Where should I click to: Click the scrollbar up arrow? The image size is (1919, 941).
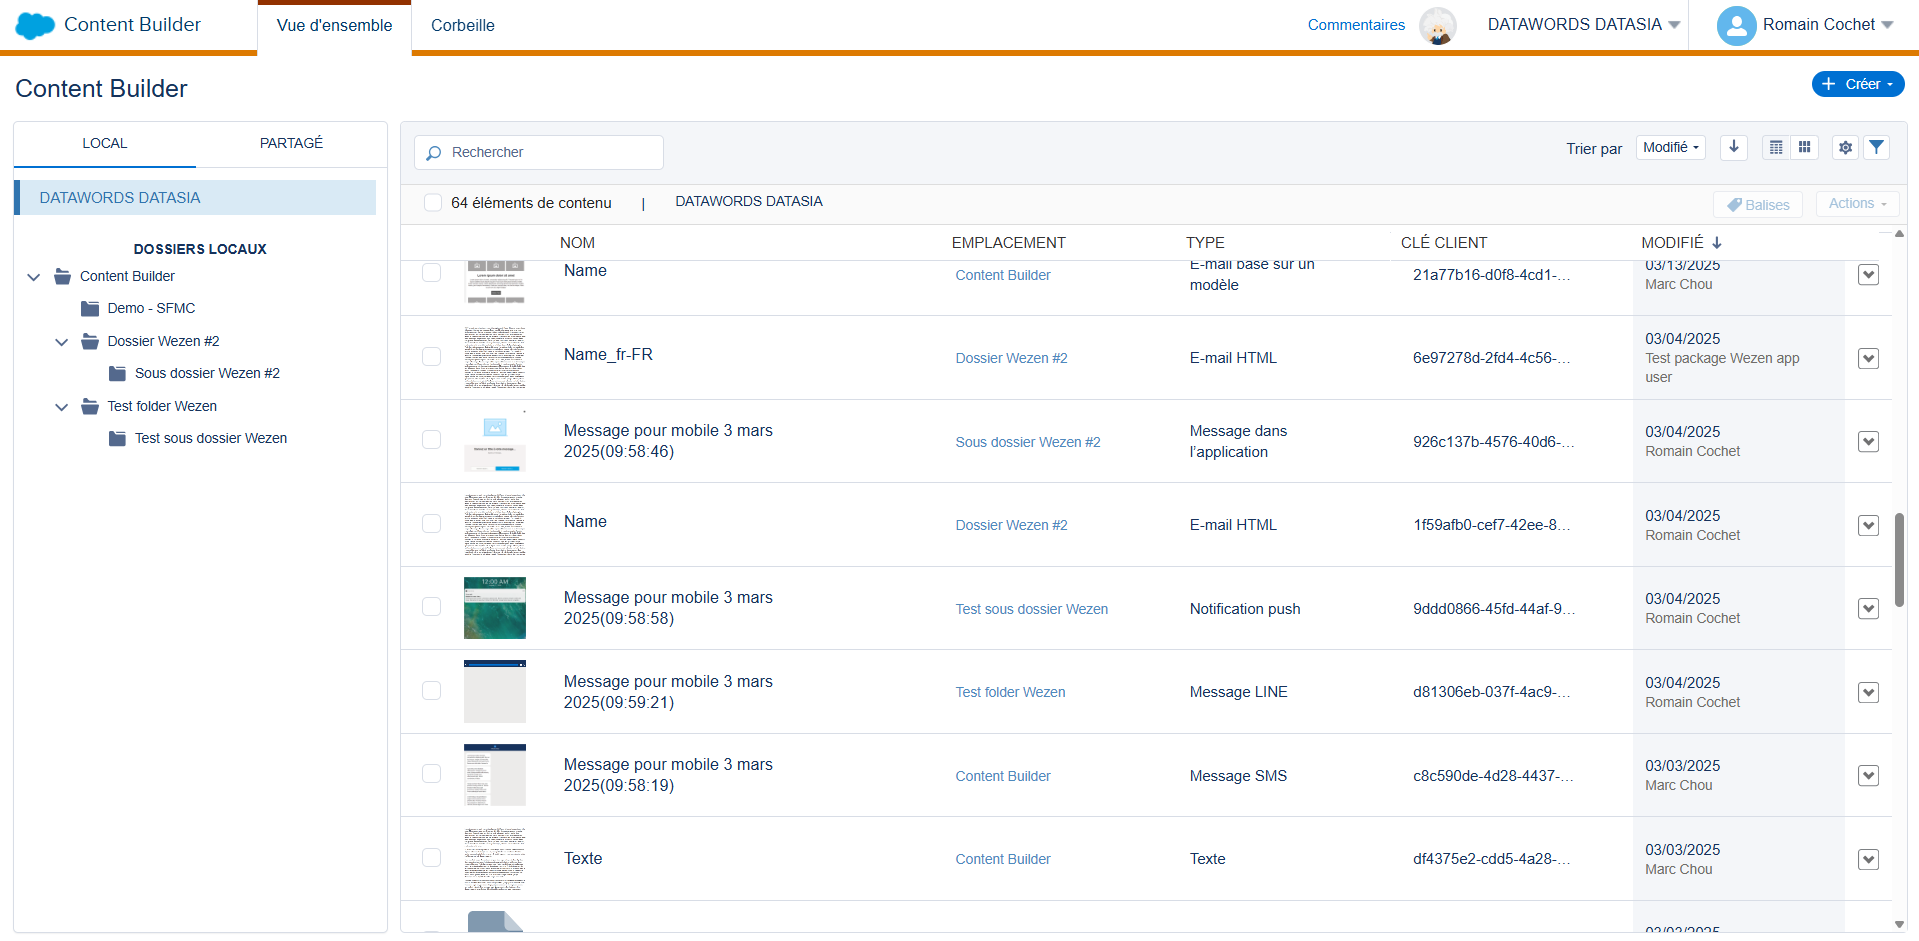1899,234
